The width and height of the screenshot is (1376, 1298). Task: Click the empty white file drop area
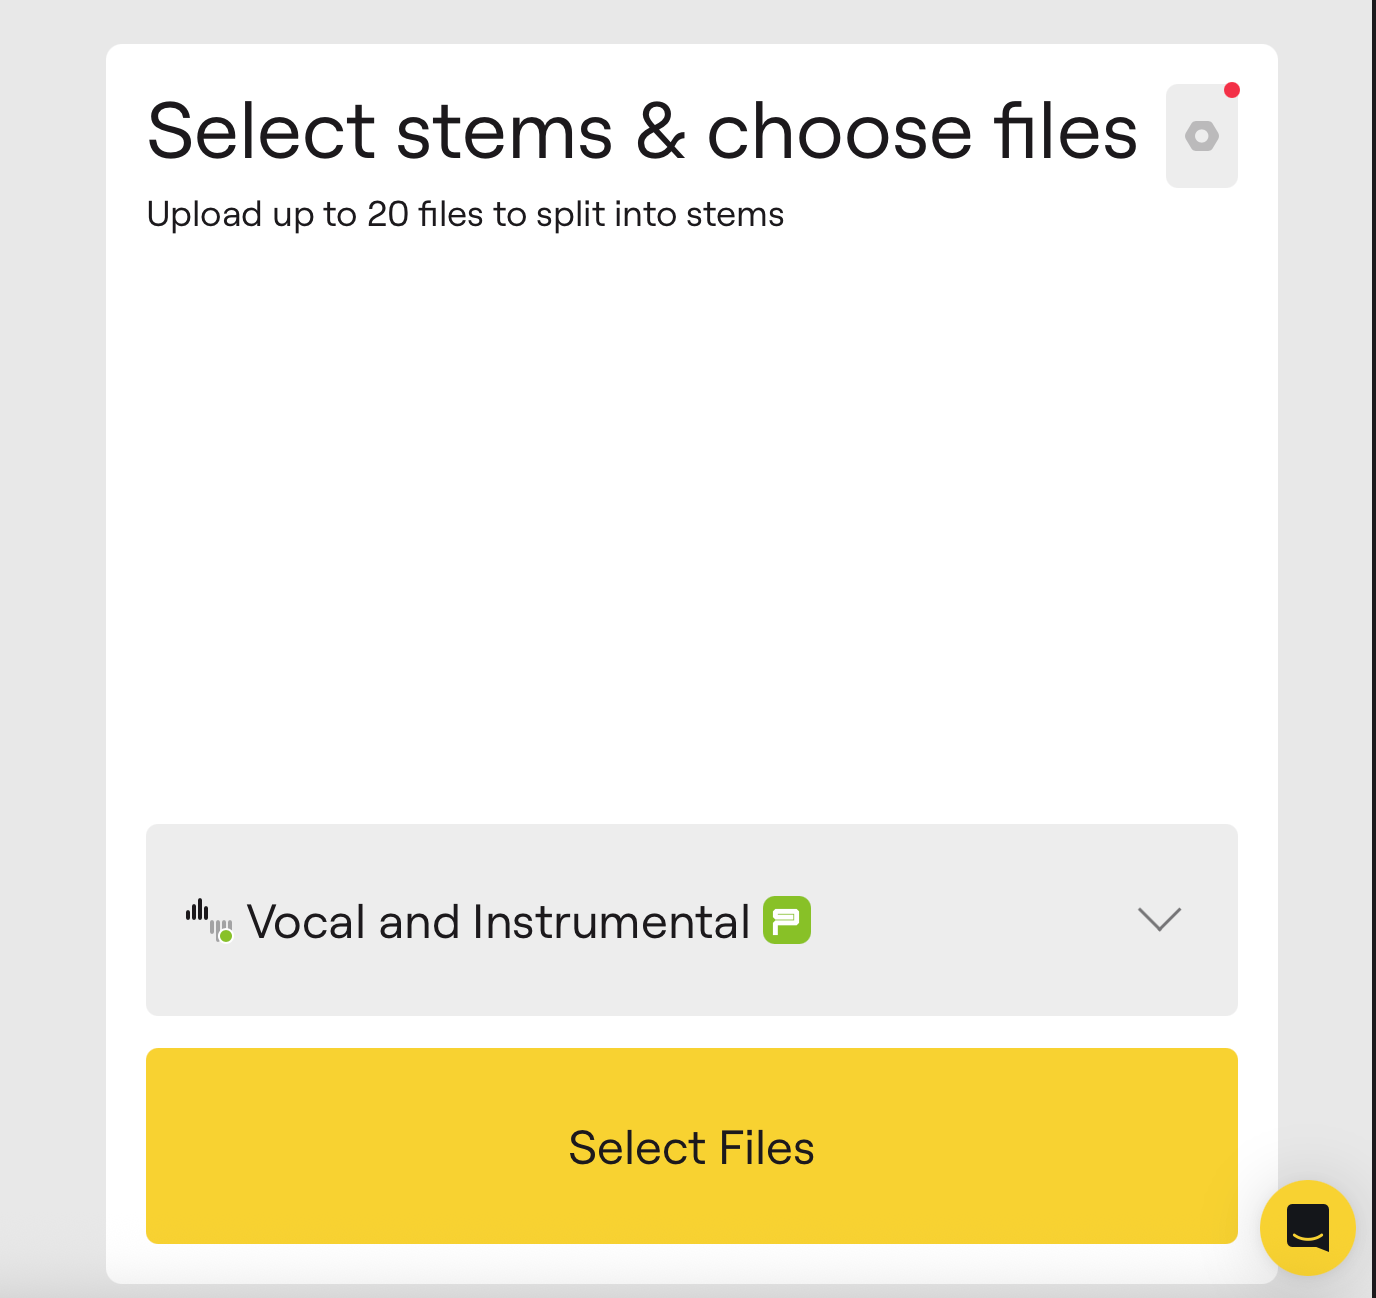tap(690, 520)
